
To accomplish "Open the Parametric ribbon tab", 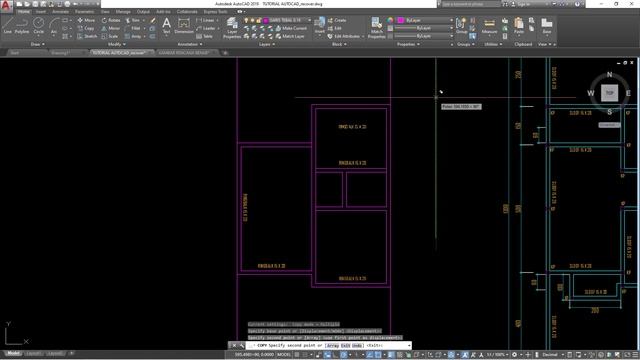I will click(x=84, y=12).
